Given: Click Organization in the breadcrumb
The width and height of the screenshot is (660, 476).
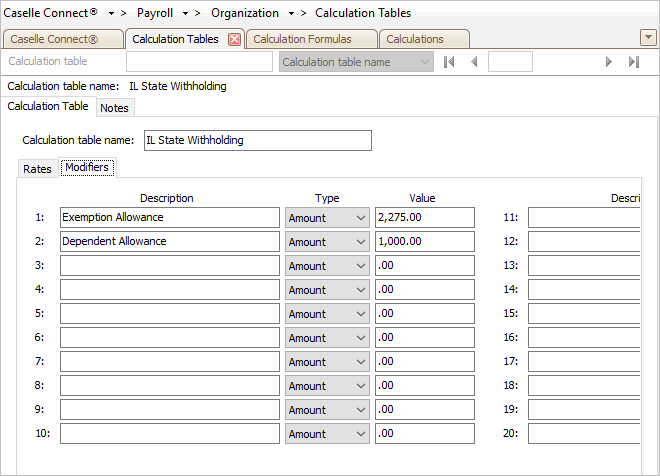Looking at the screenshot, I should click(x=245, y=13).
